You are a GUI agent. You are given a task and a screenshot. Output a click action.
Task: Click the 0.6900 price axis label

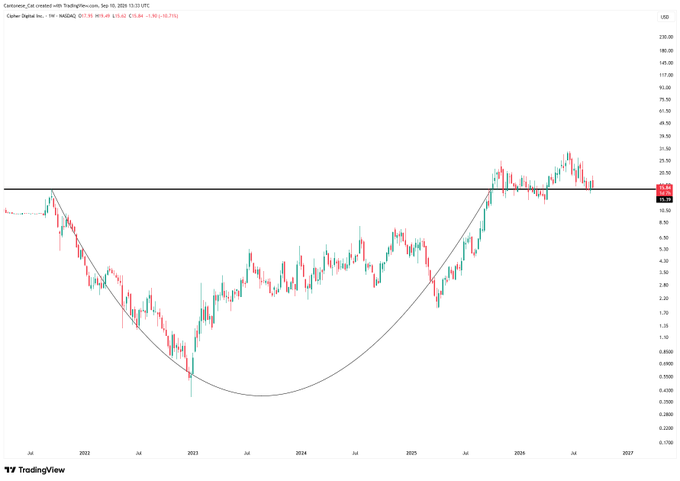(666, 364)
